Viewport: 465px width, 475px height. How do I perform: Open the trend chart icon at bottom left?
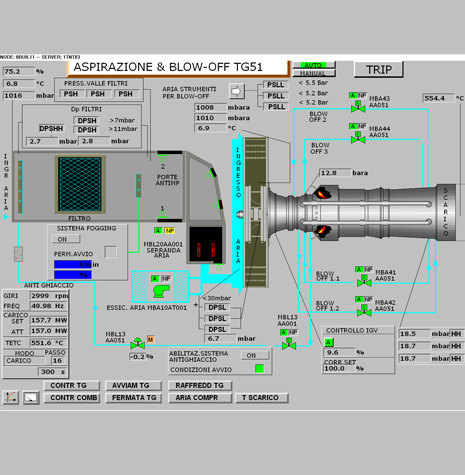click(x=11, y=397)
